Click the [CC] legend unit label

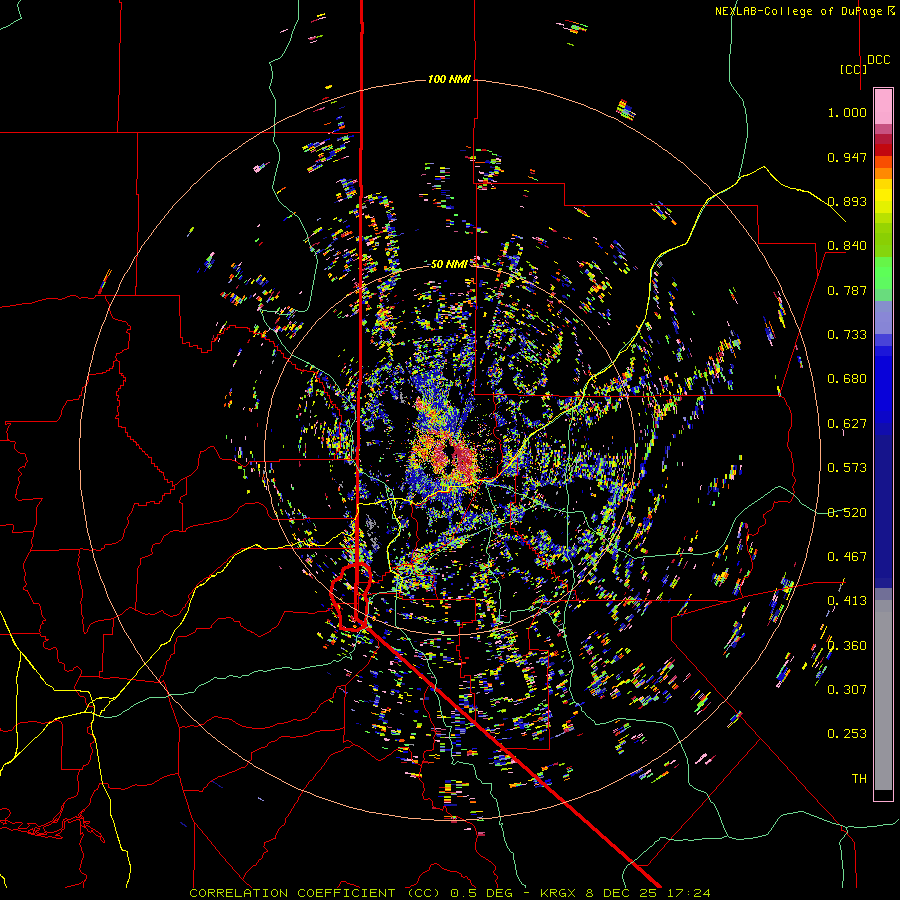click(853, 69)
